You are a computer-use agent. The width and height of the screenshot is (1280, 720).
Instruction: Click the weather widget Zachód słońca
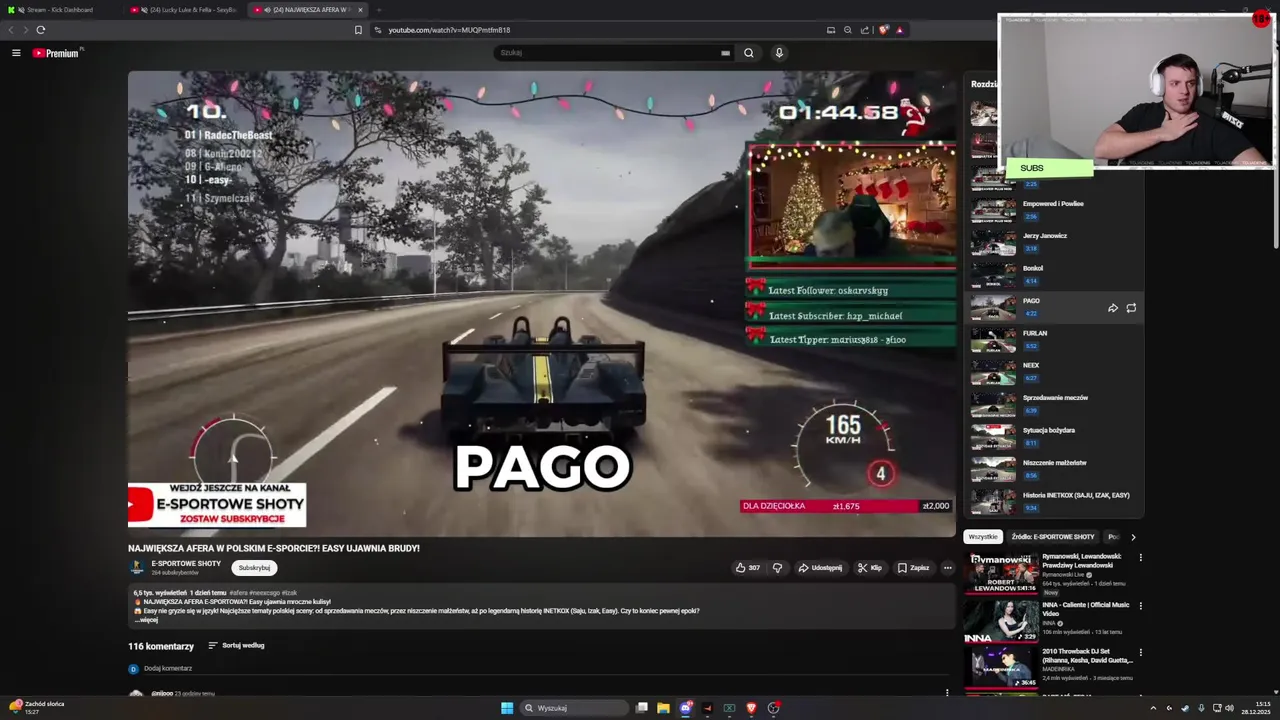[37, 707]
